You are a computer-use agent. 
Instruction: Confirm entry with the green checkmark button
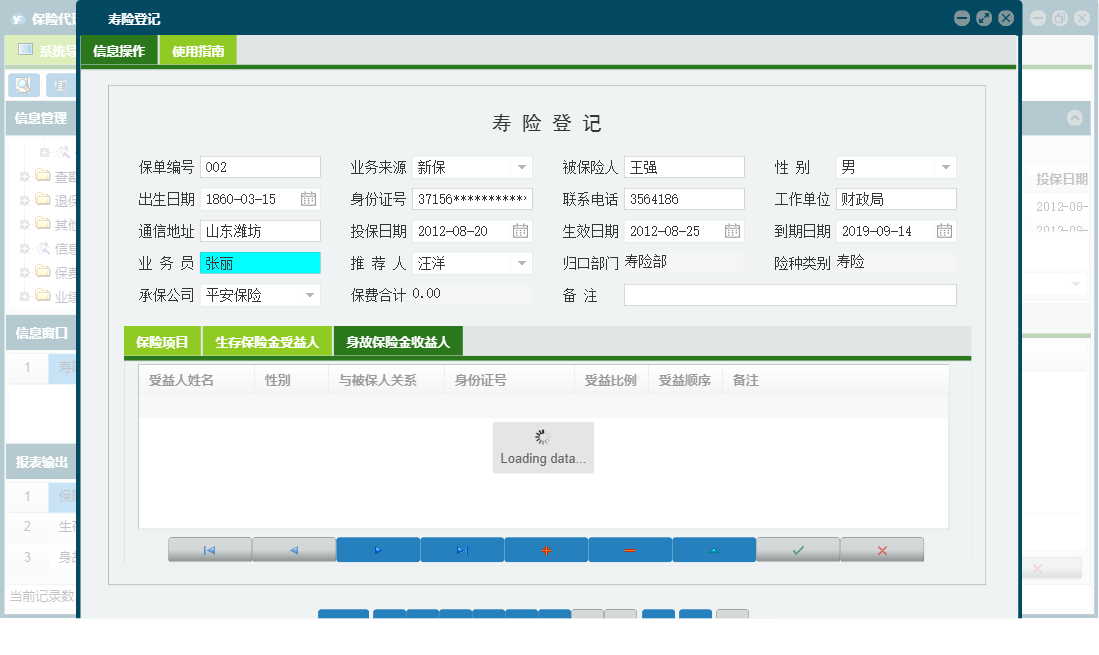click(798, 549)
